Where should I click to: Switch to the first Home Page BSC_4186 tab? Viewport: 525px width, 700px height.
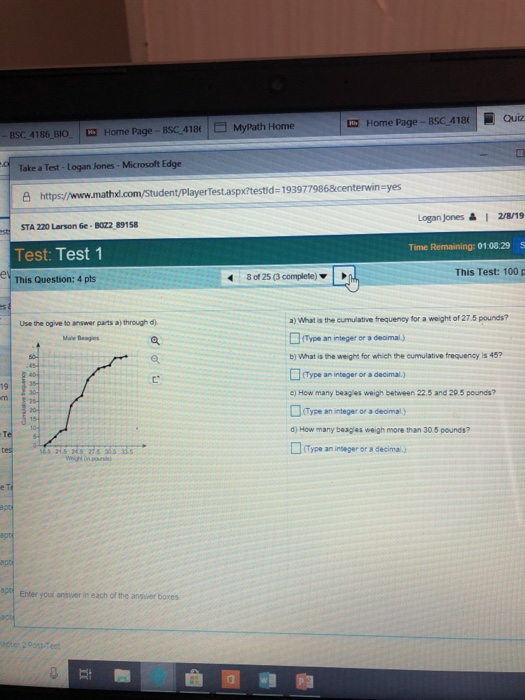[144, 131]
